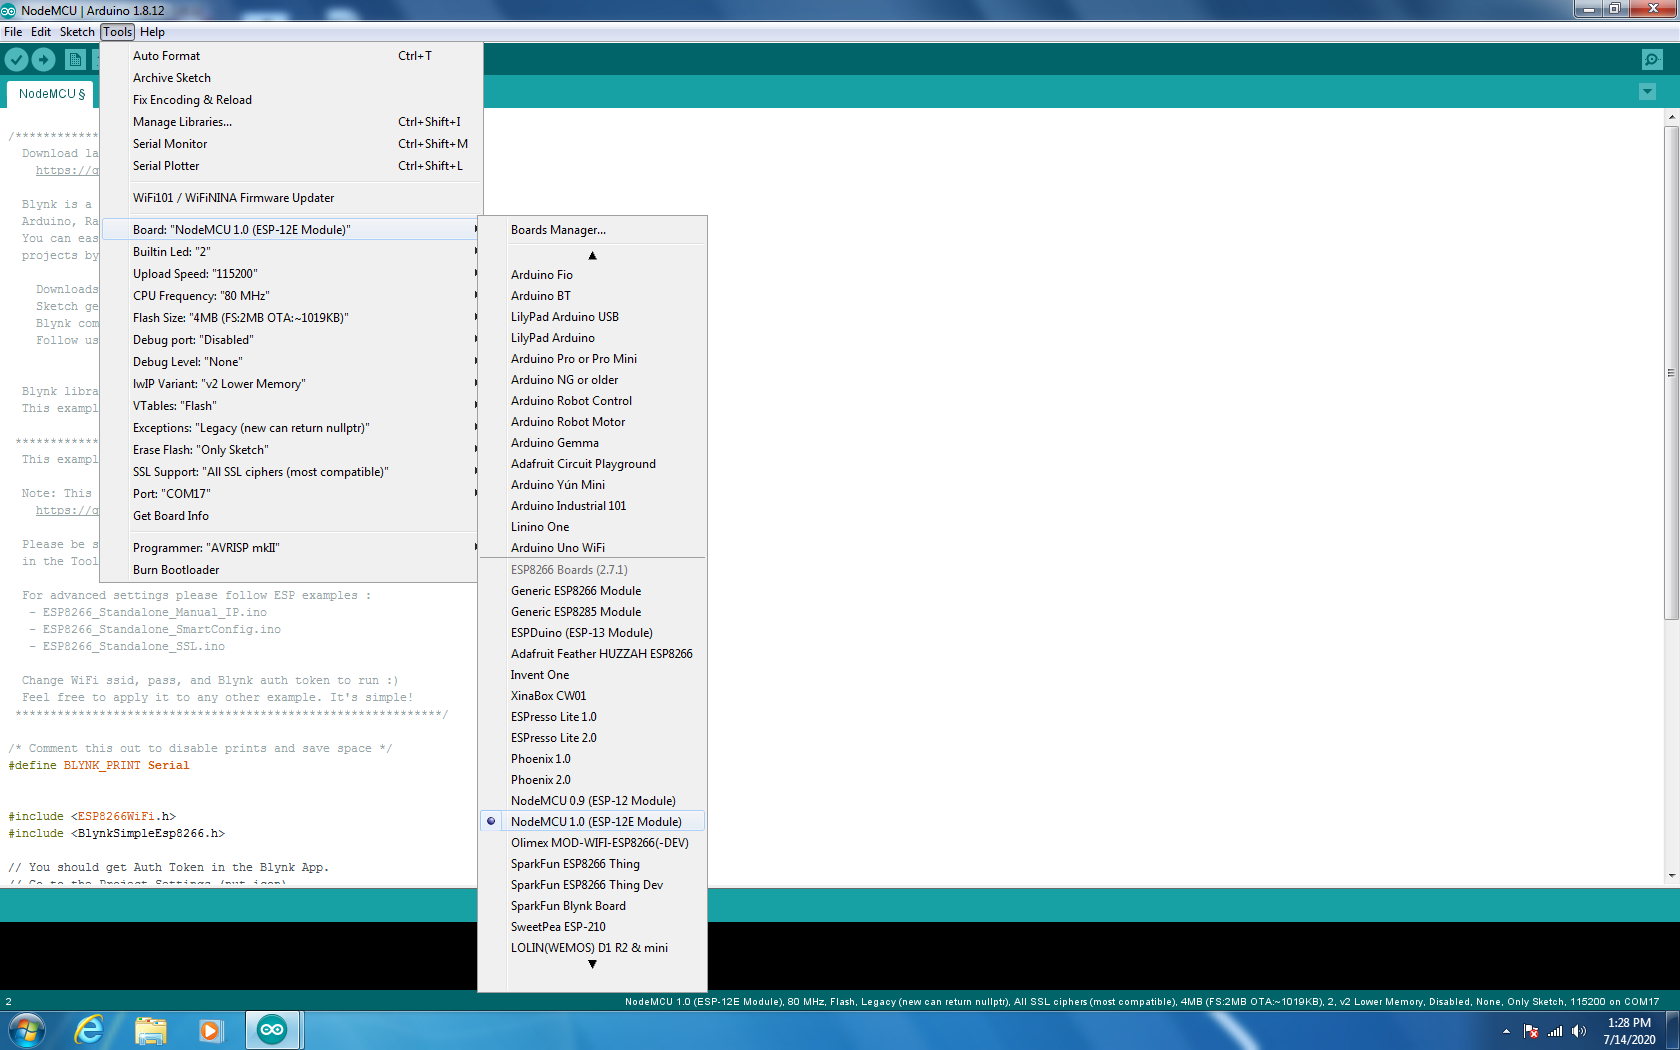Open Internet Explorer from the taskbar

tap(90, 1030)
